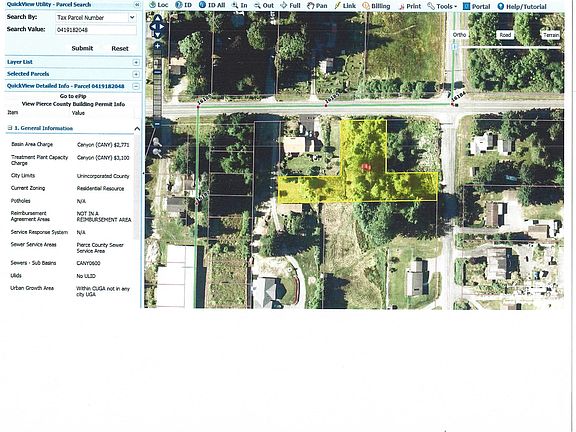576x432 pixels.
Task: Select the 'Current Zoning' label
Action: (28, 188)
